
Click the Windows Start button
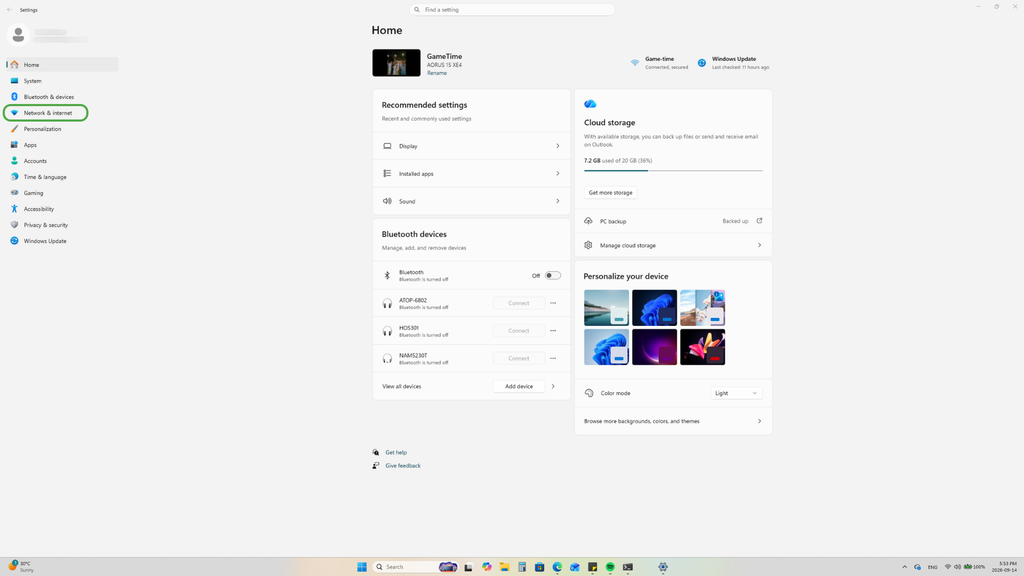pos(362,567)
